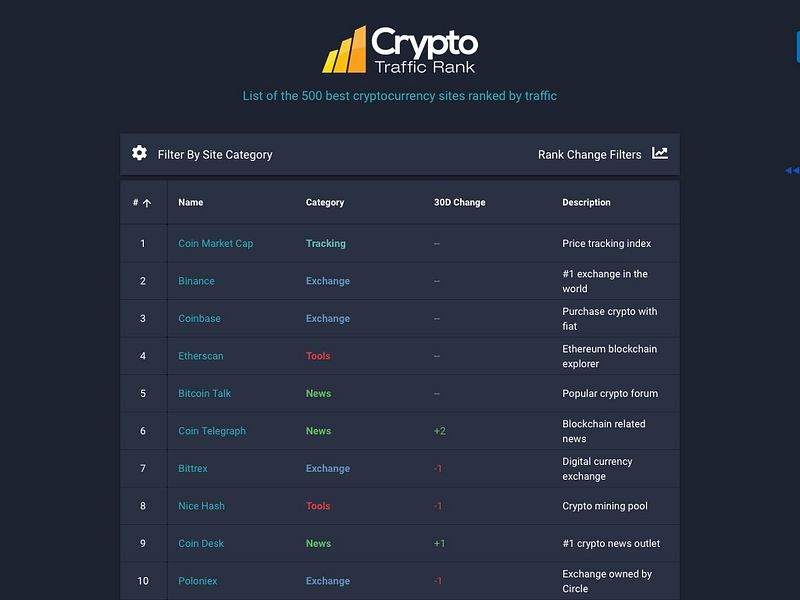Open the Bitcoin Talk forum link
This screenshot has height=600, width=800.
[205, 393]
